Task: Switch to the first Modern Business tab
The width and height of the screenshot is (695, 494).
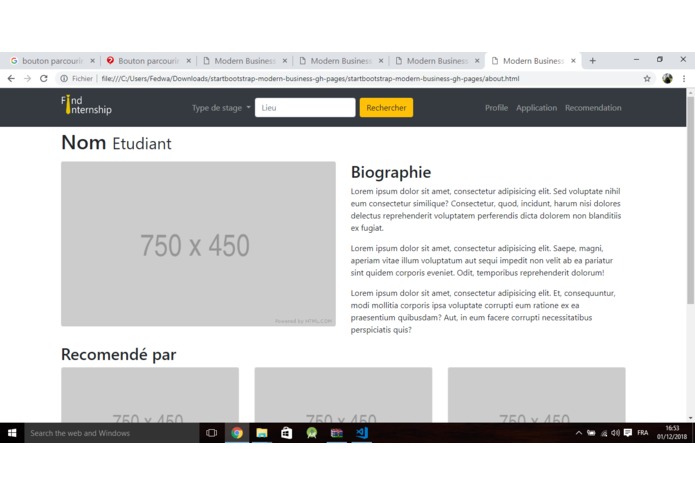Action: coord(243,61)
